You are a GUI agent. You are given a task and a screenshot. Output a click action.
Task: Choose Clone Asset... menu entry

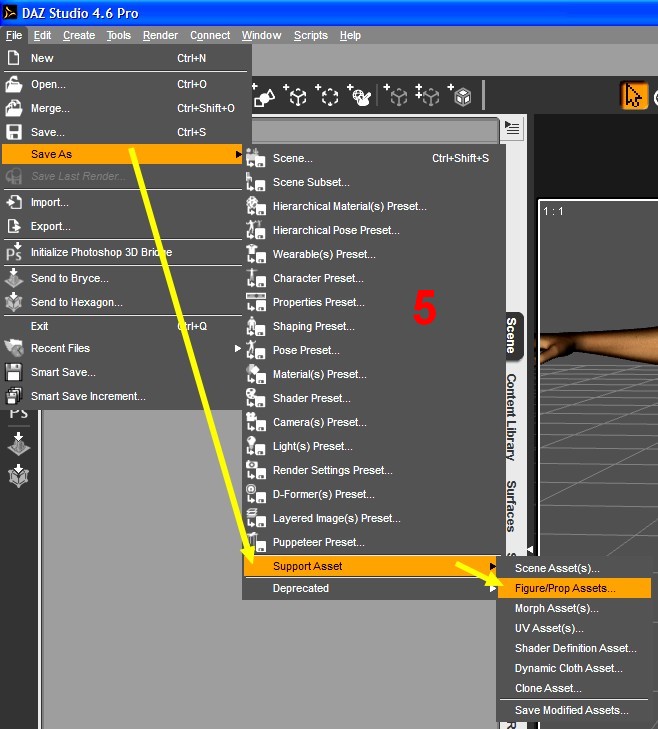[574, 688]
